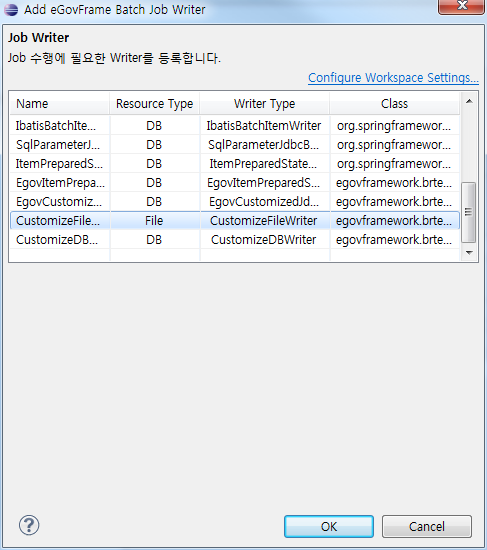This screenshot has height=550, width=487.
Task: Click class cell in IbatisBatchItemWriter row
Action: 394,126
